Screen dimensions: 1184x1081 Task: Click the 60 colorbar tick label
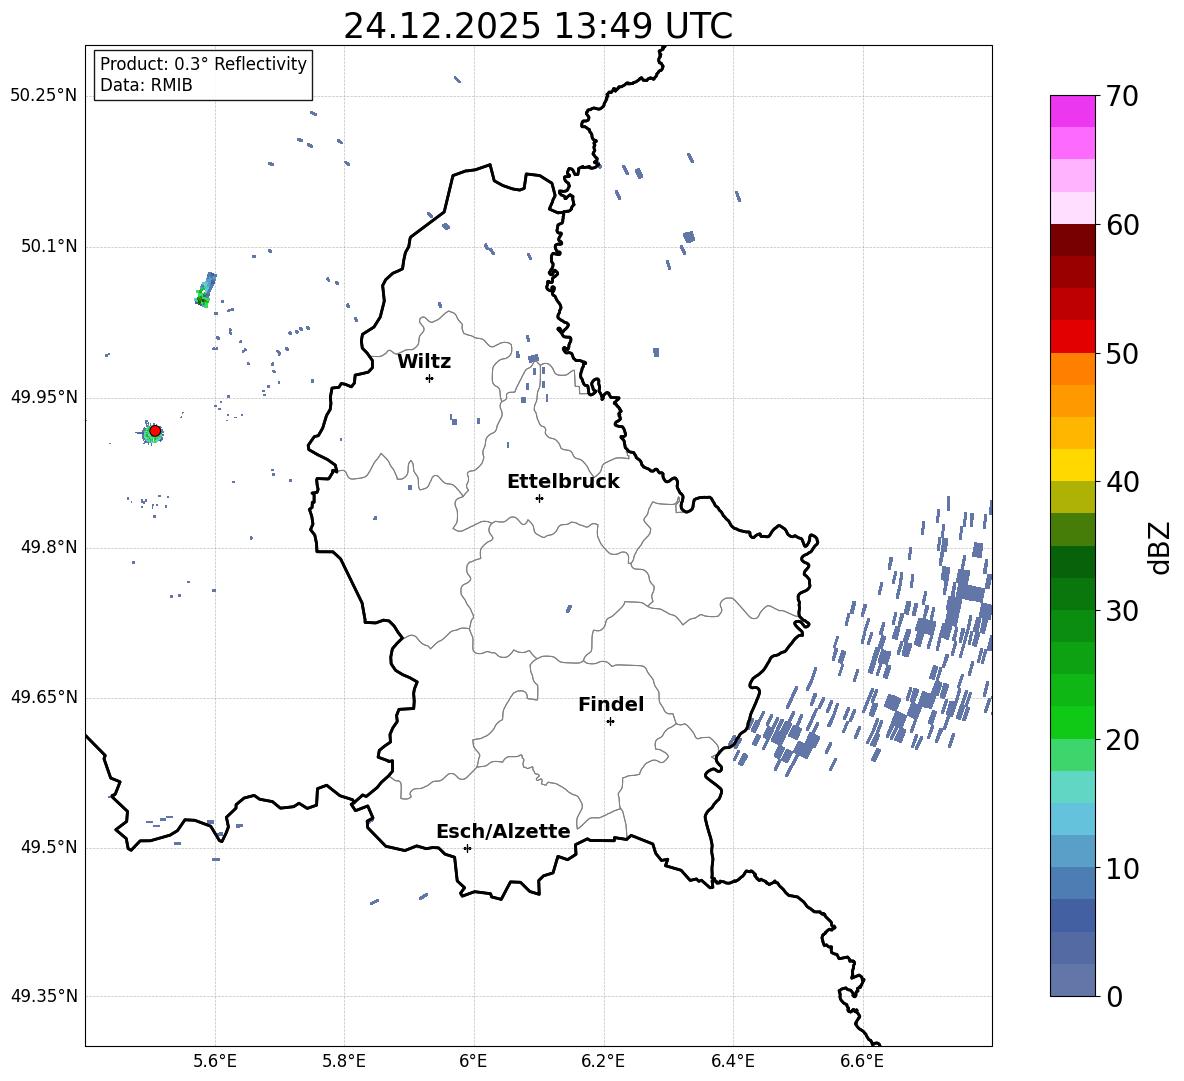click(x=1123, y=225)
